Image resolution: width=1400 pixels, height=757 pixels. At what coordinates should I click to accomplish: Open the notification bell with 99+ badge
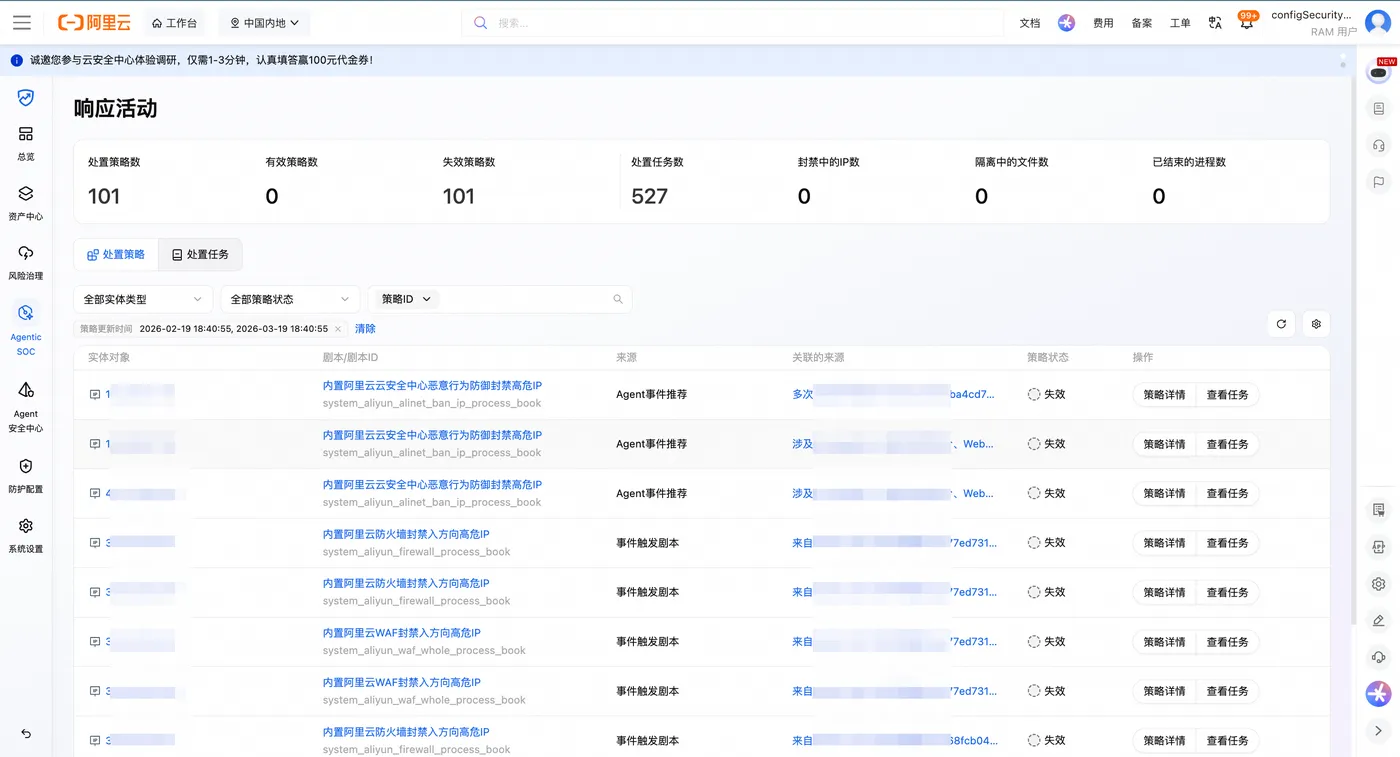1246,22
